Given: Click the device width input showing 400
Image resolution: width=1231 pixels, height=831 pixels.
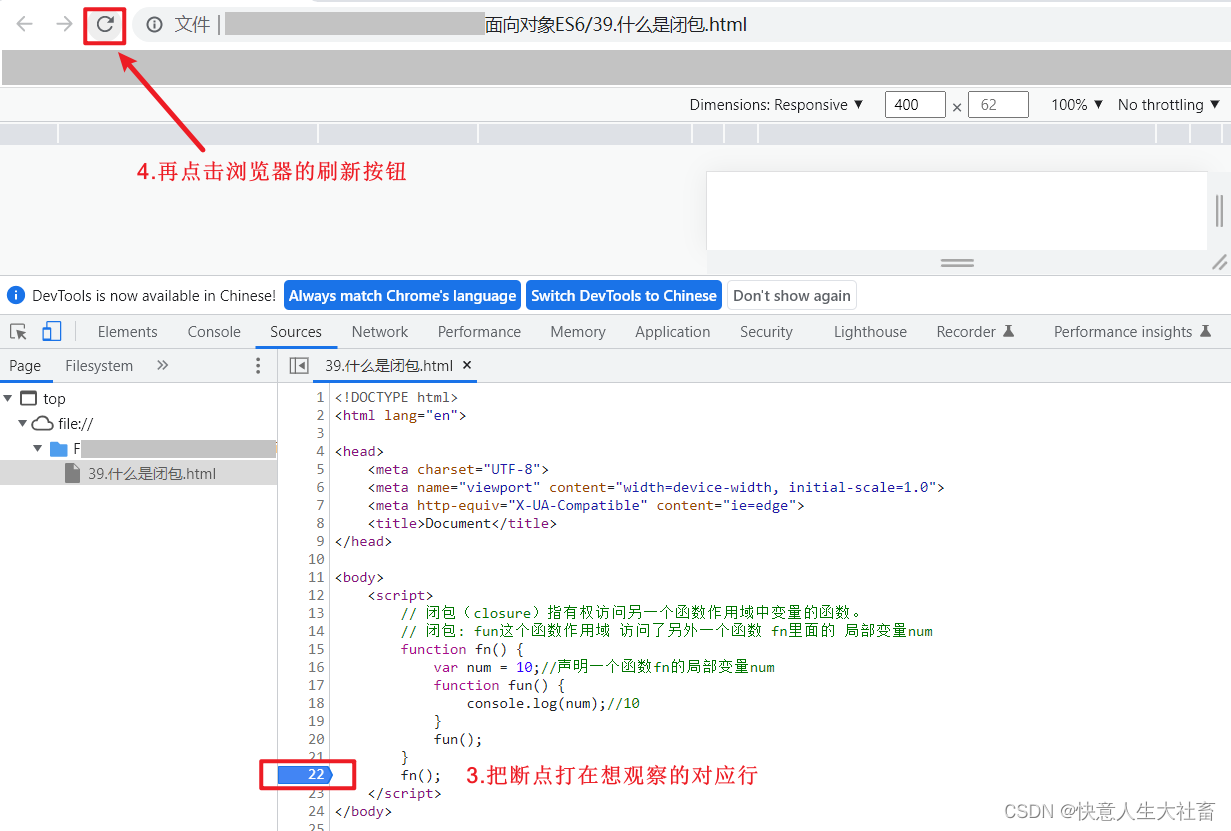Looking at the screenshot, I should 915,104.
